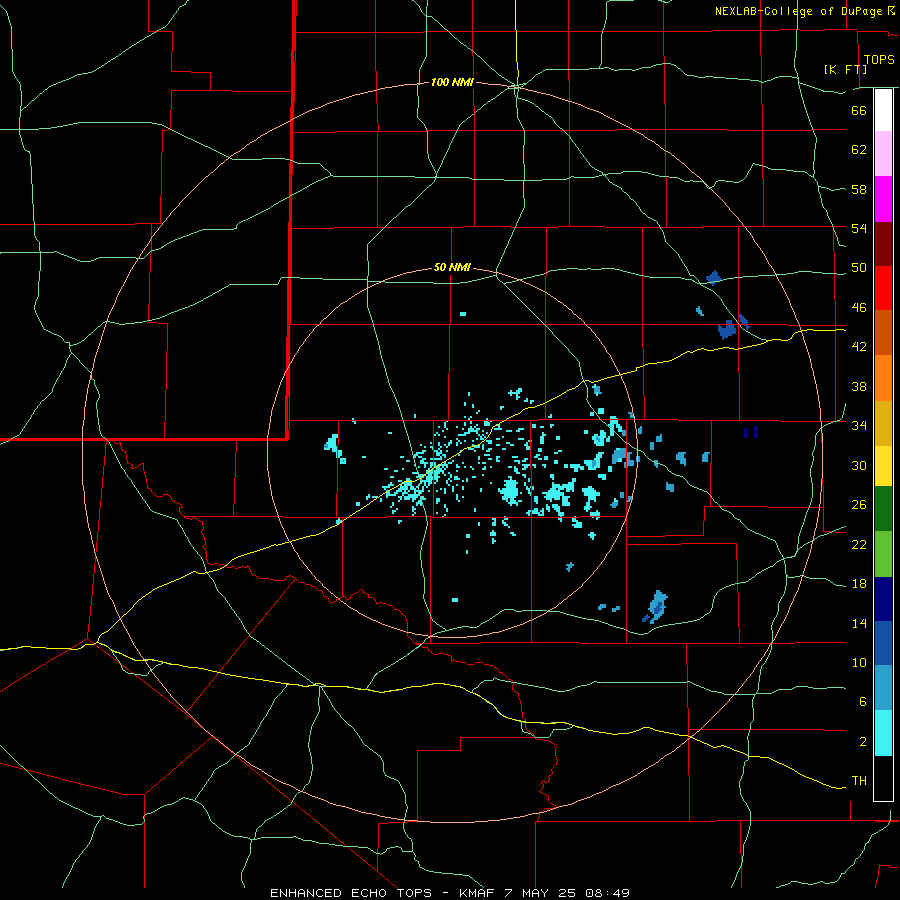Click the dark navy echo pair east of radar
The height and width of the screenshot is (900, 900).
coord(751,432)
